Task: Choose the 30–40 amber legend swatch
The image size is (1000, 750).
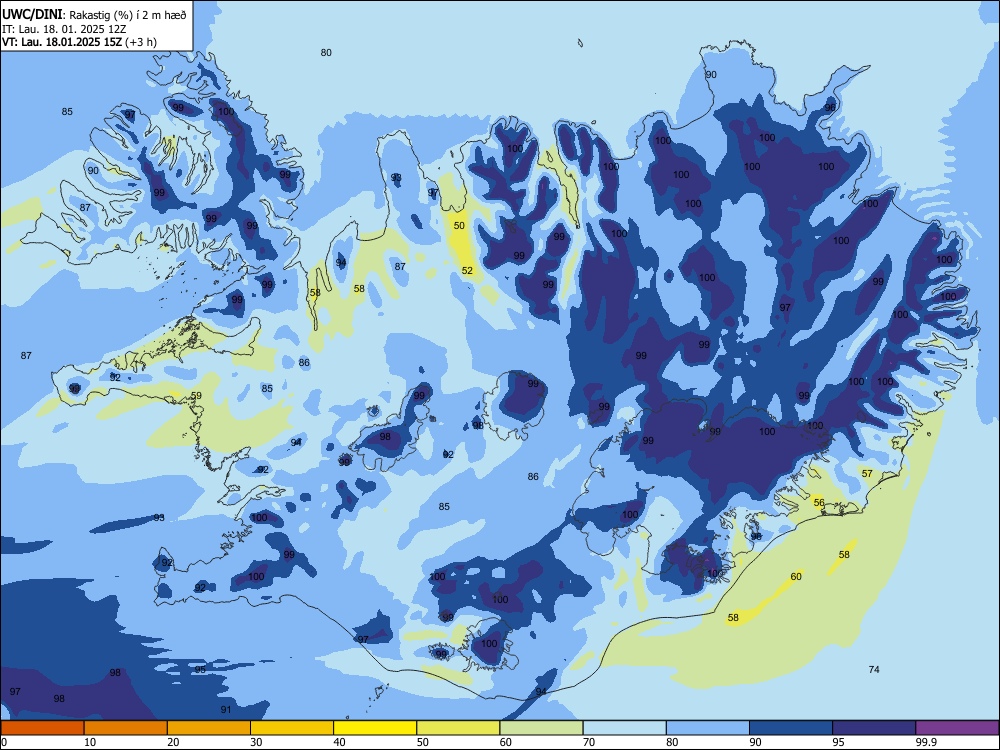Action: tap(292, 728)
